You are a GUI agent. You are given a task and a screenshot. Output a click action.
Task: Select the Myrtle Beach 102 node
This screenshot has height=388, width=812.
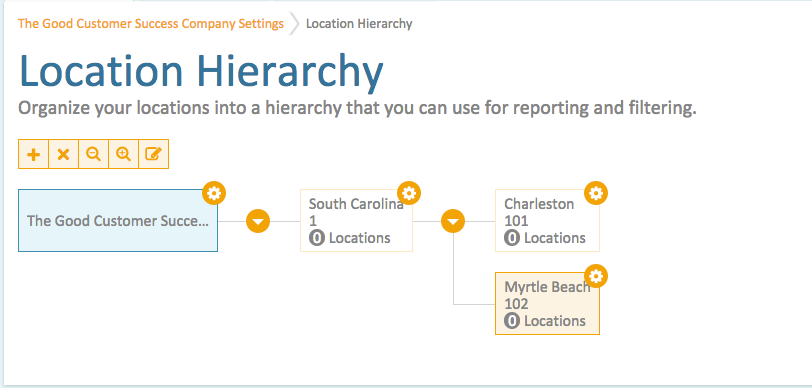coord(547,304)
